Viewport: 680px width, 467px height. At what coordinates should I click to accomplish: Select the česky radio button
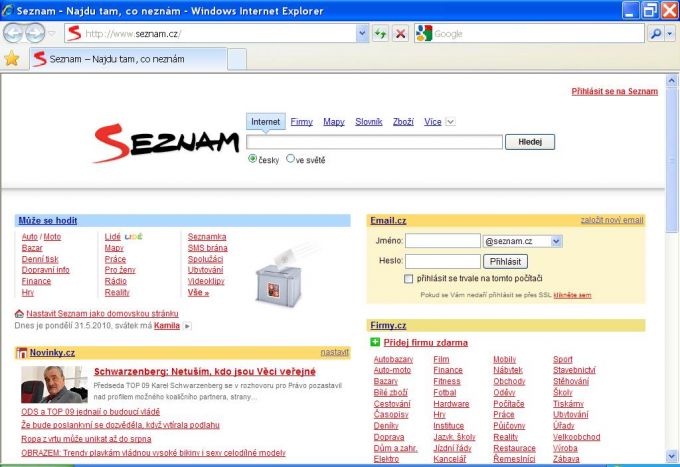click(x=252, y=159)
